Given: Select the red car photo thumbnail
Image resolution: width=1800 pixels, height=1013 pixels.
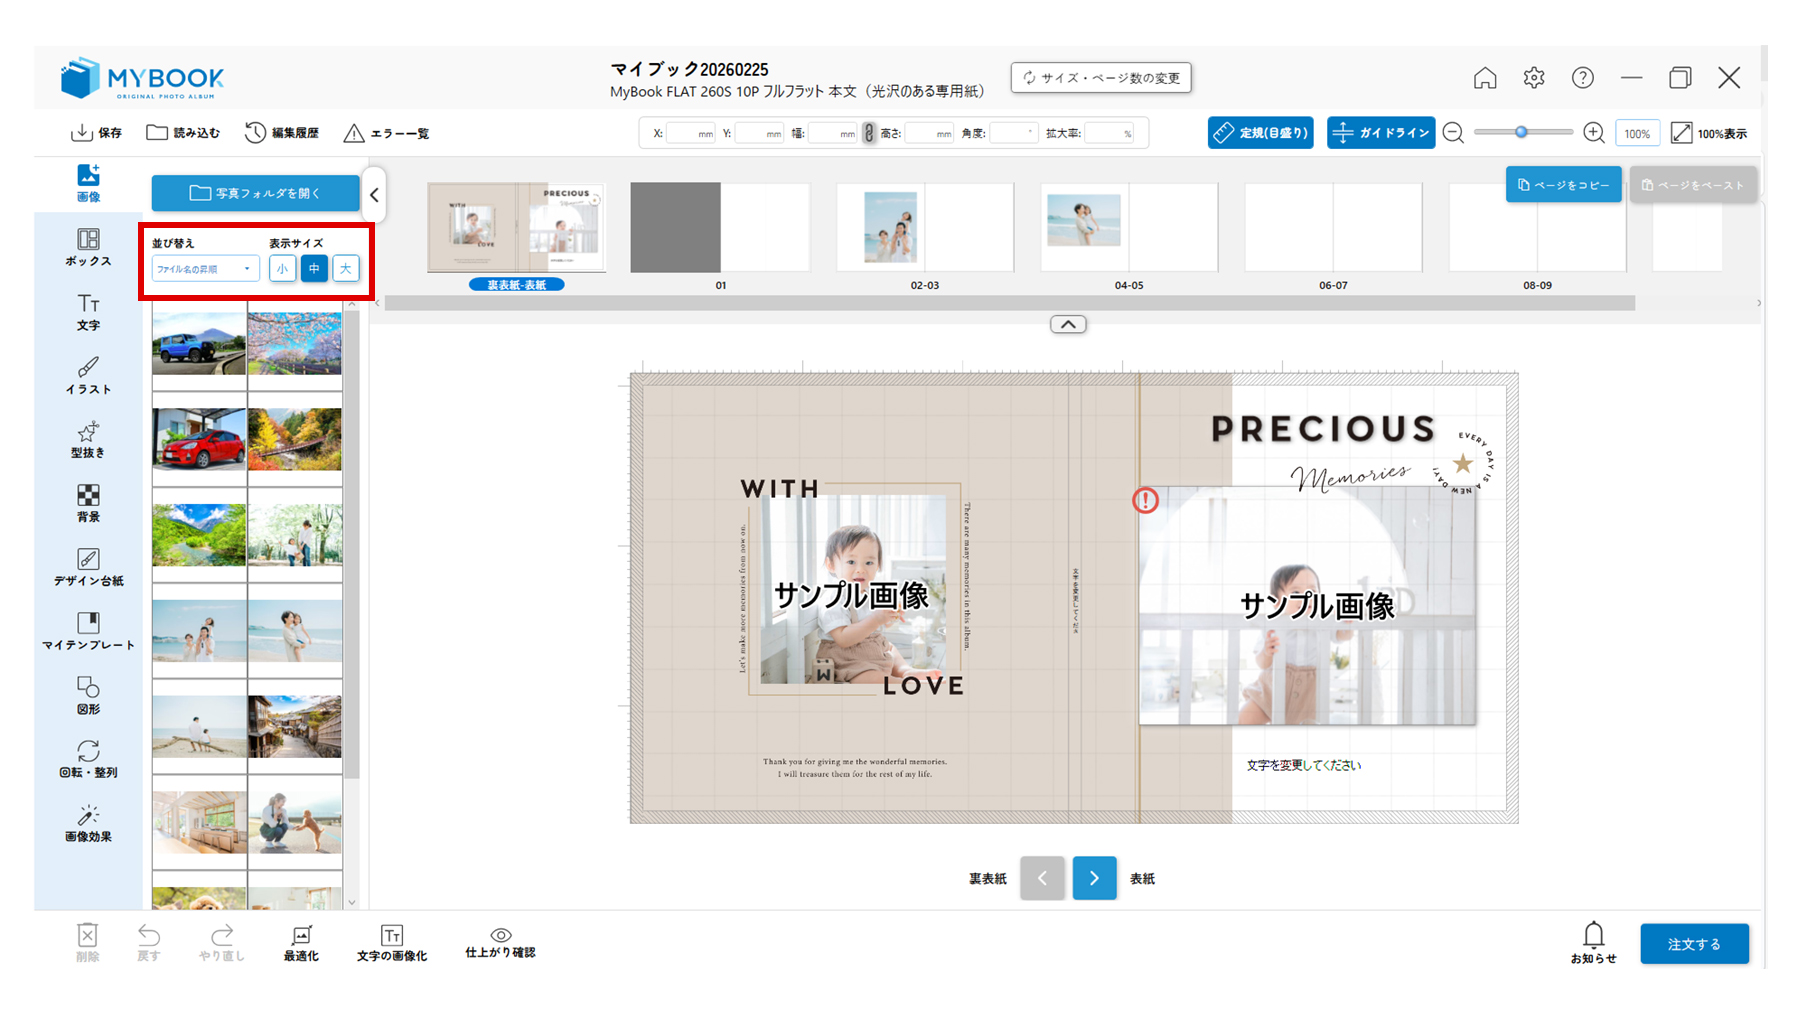Looking at the screenshot, I should pos(199,439).
